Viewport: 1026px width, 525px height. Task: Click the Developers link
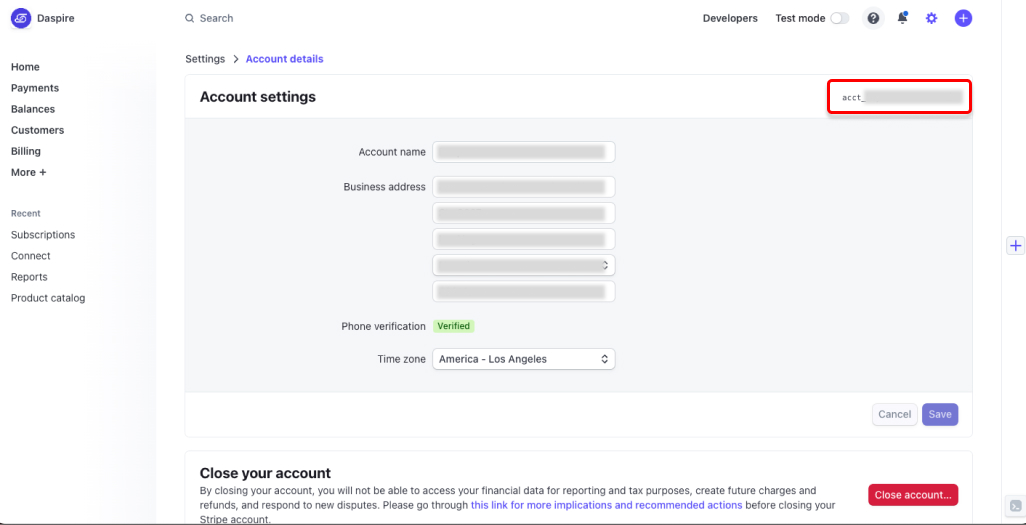tap(730, 18)
